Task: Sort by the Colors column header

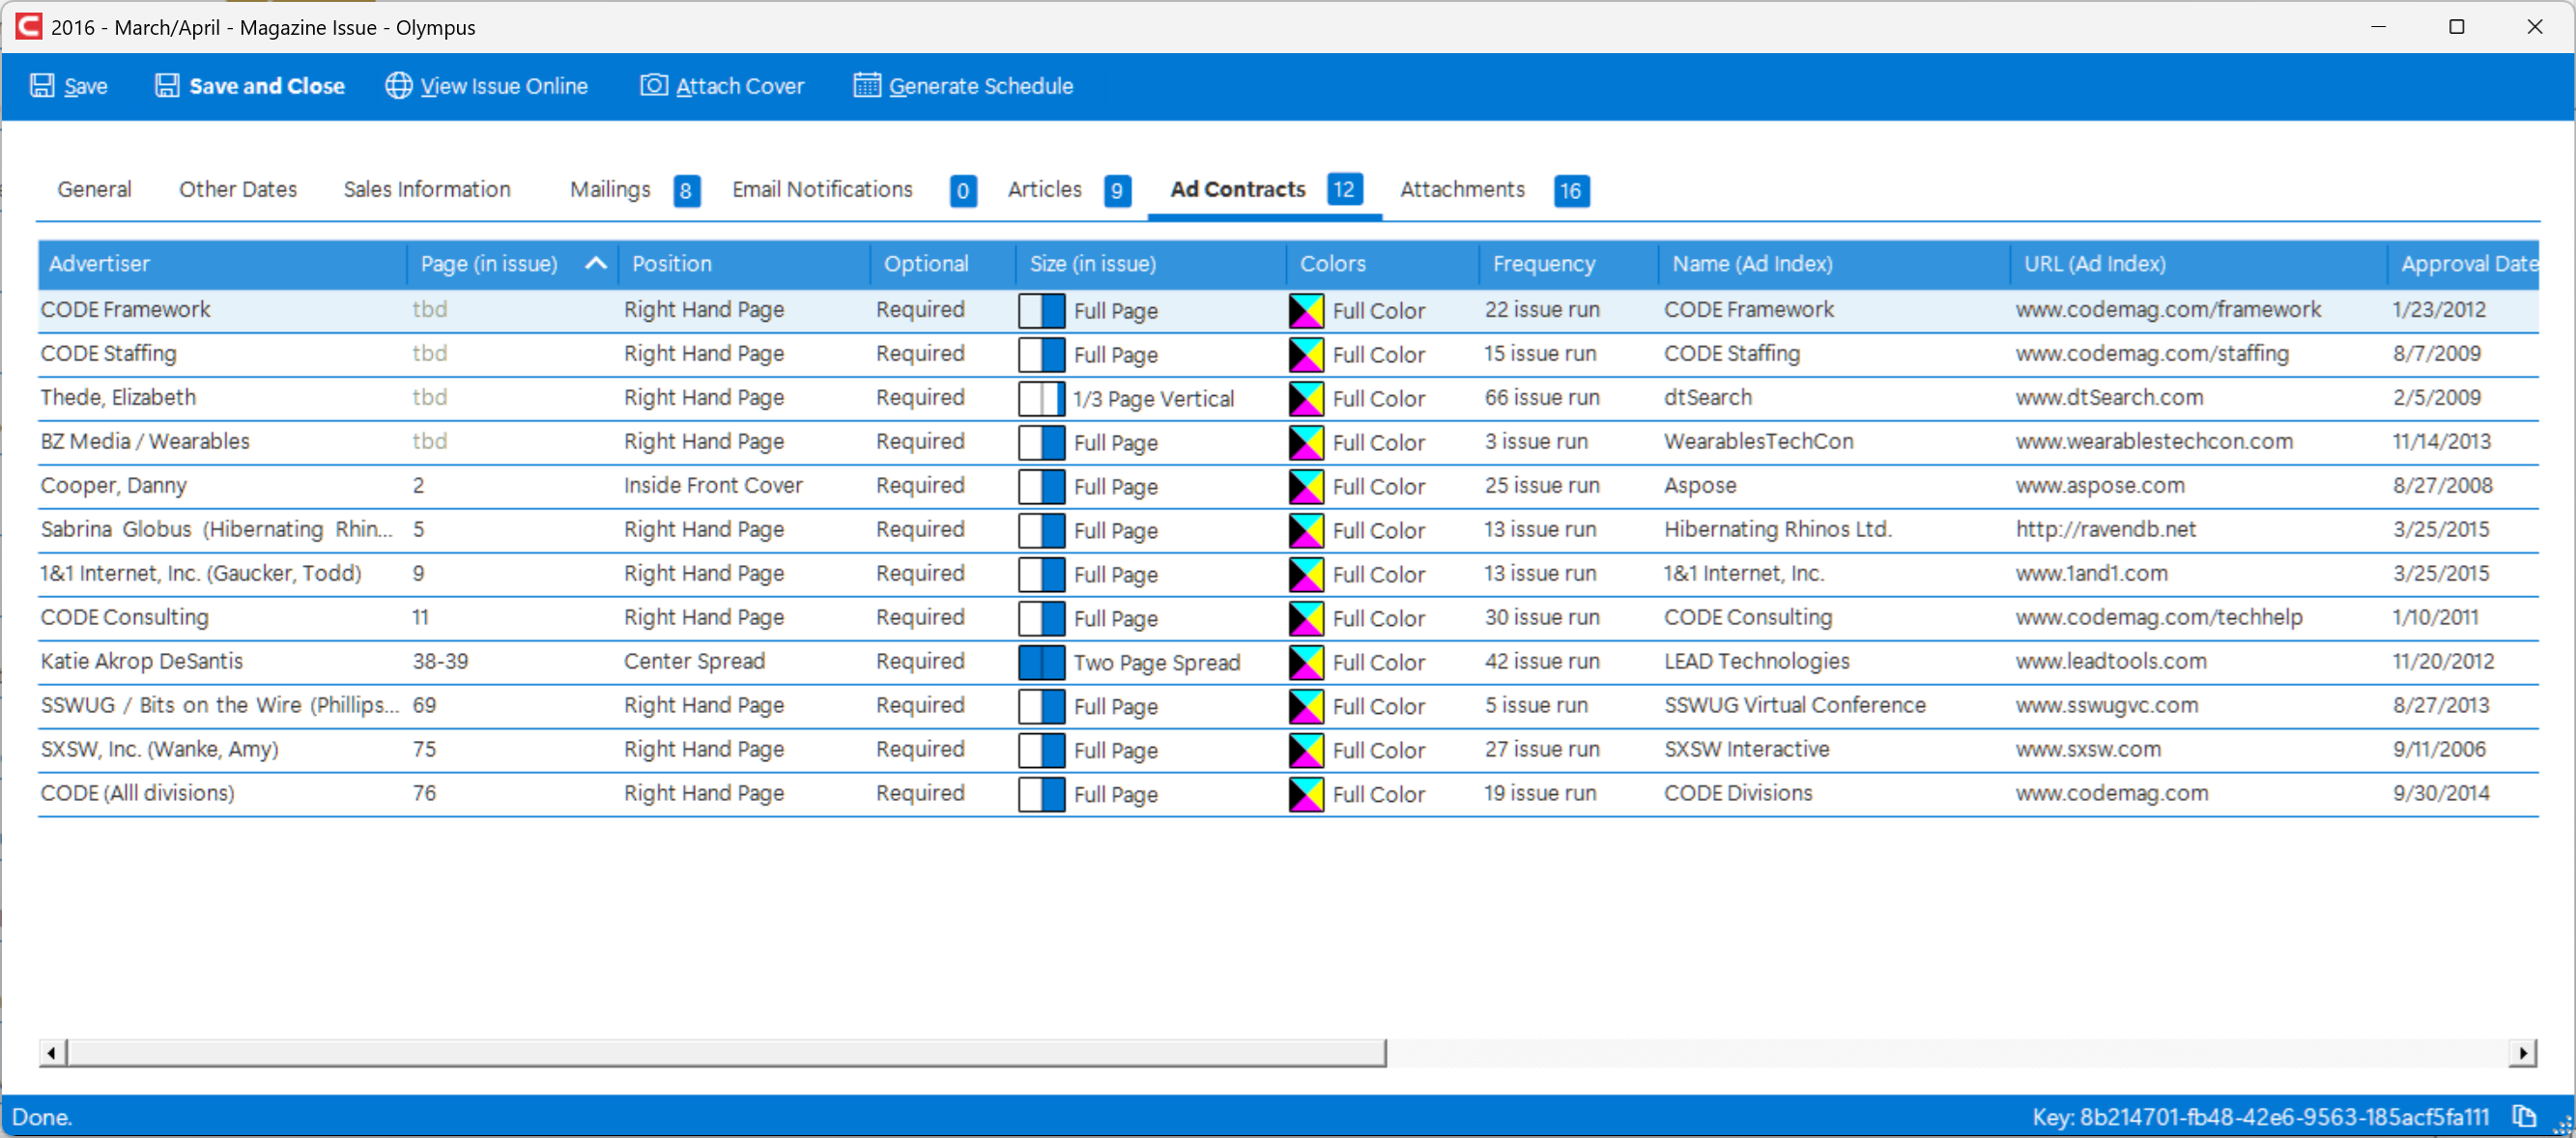Action: click(1383, 264)
